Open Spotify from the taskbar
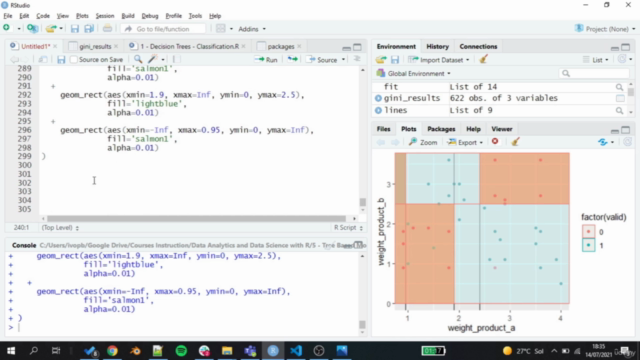The height and width of the screenshot is (360, 640). click(181, 350)
